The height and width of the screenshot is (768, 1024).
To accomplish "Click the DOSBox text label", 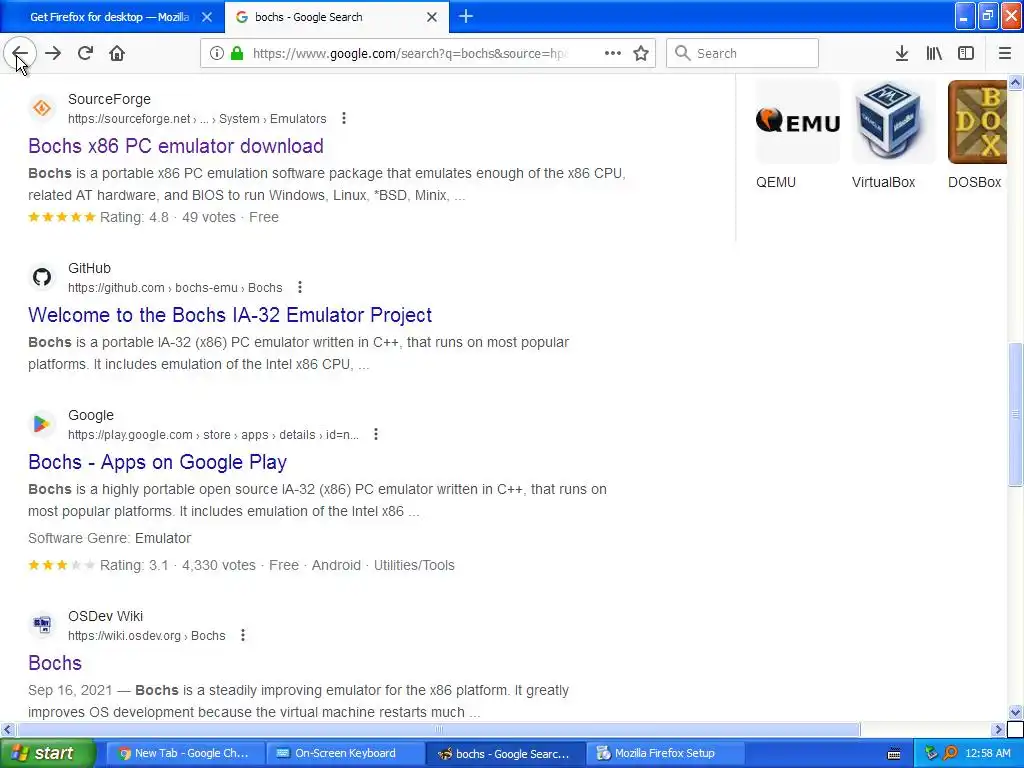I will (974, 182).
